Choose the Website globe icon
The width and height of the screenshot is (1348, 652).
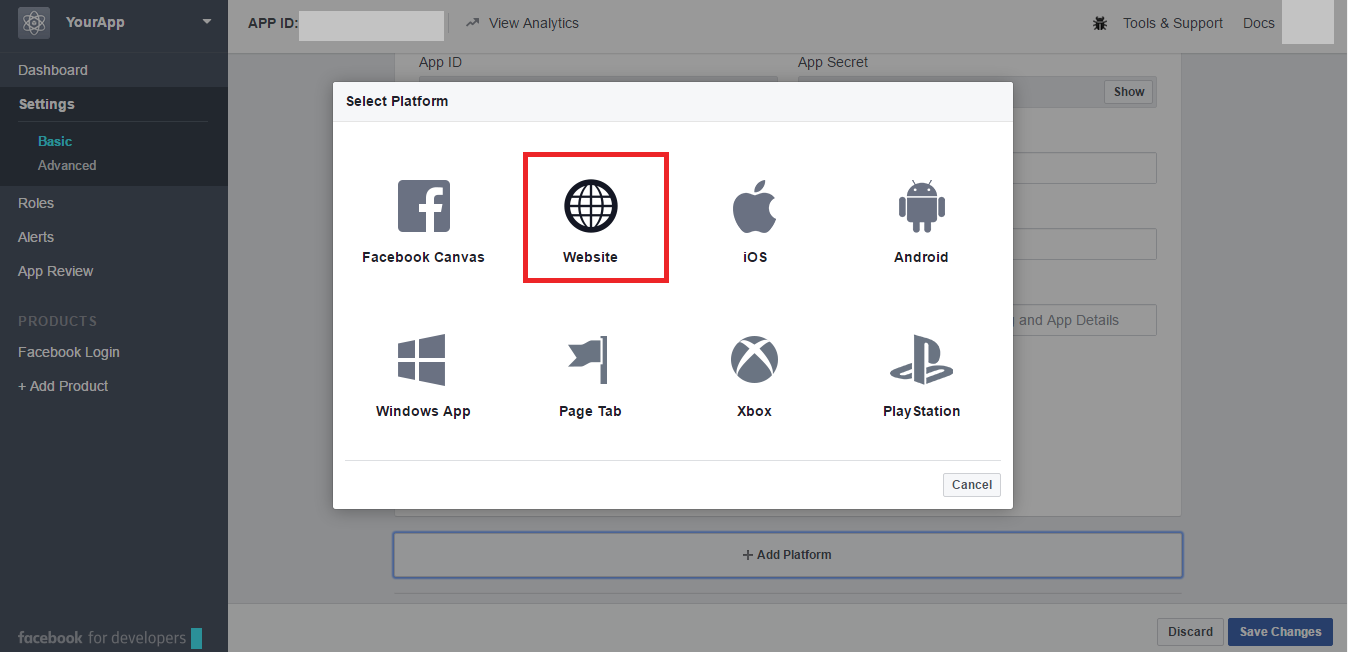click(591, 206)
